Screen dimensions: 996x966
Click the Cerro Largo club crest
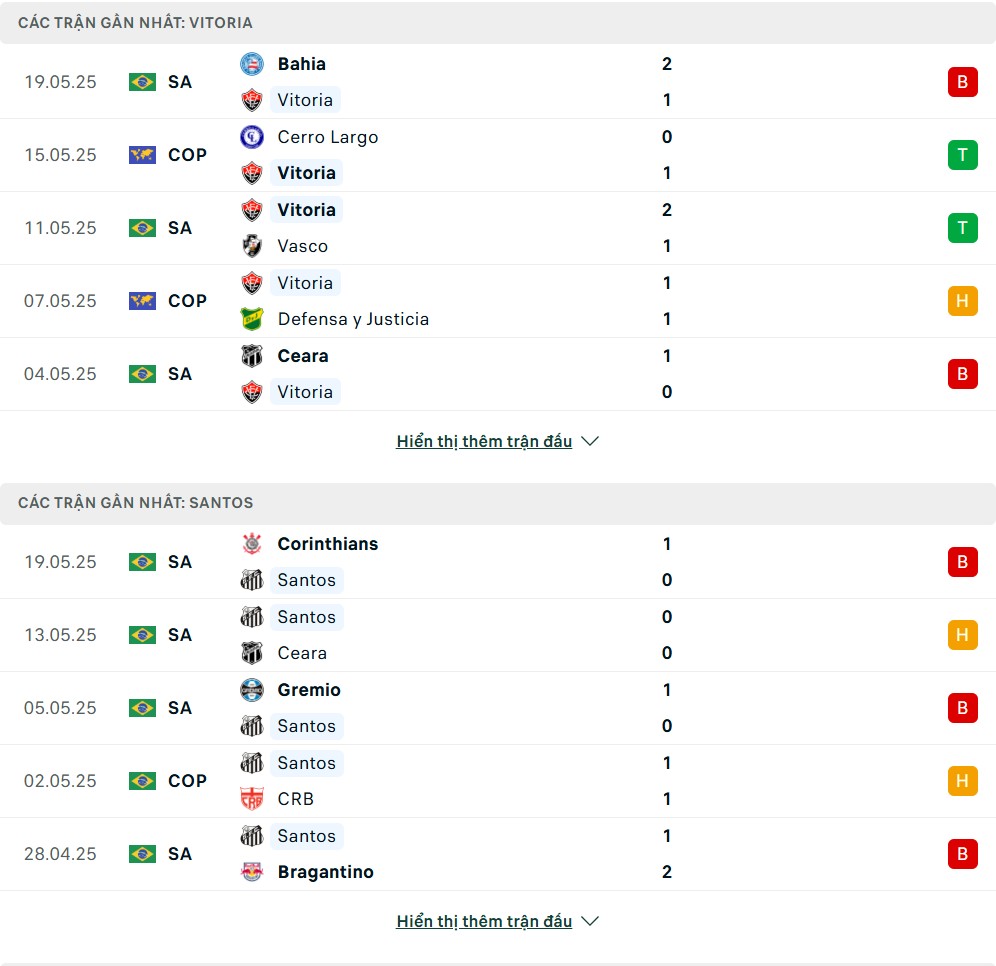tap(252, 137)
